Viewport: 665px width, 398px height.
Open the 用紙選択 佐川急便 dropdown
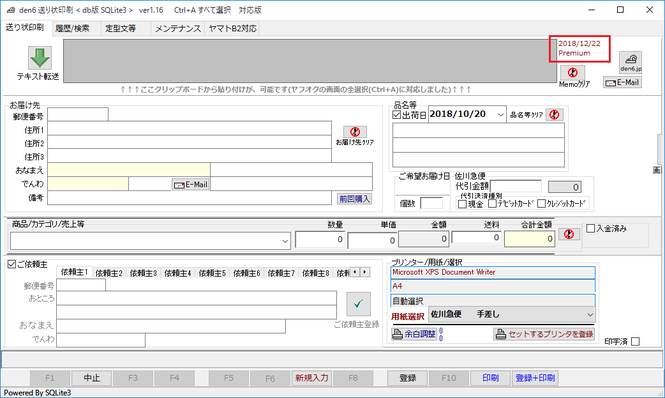590,315
